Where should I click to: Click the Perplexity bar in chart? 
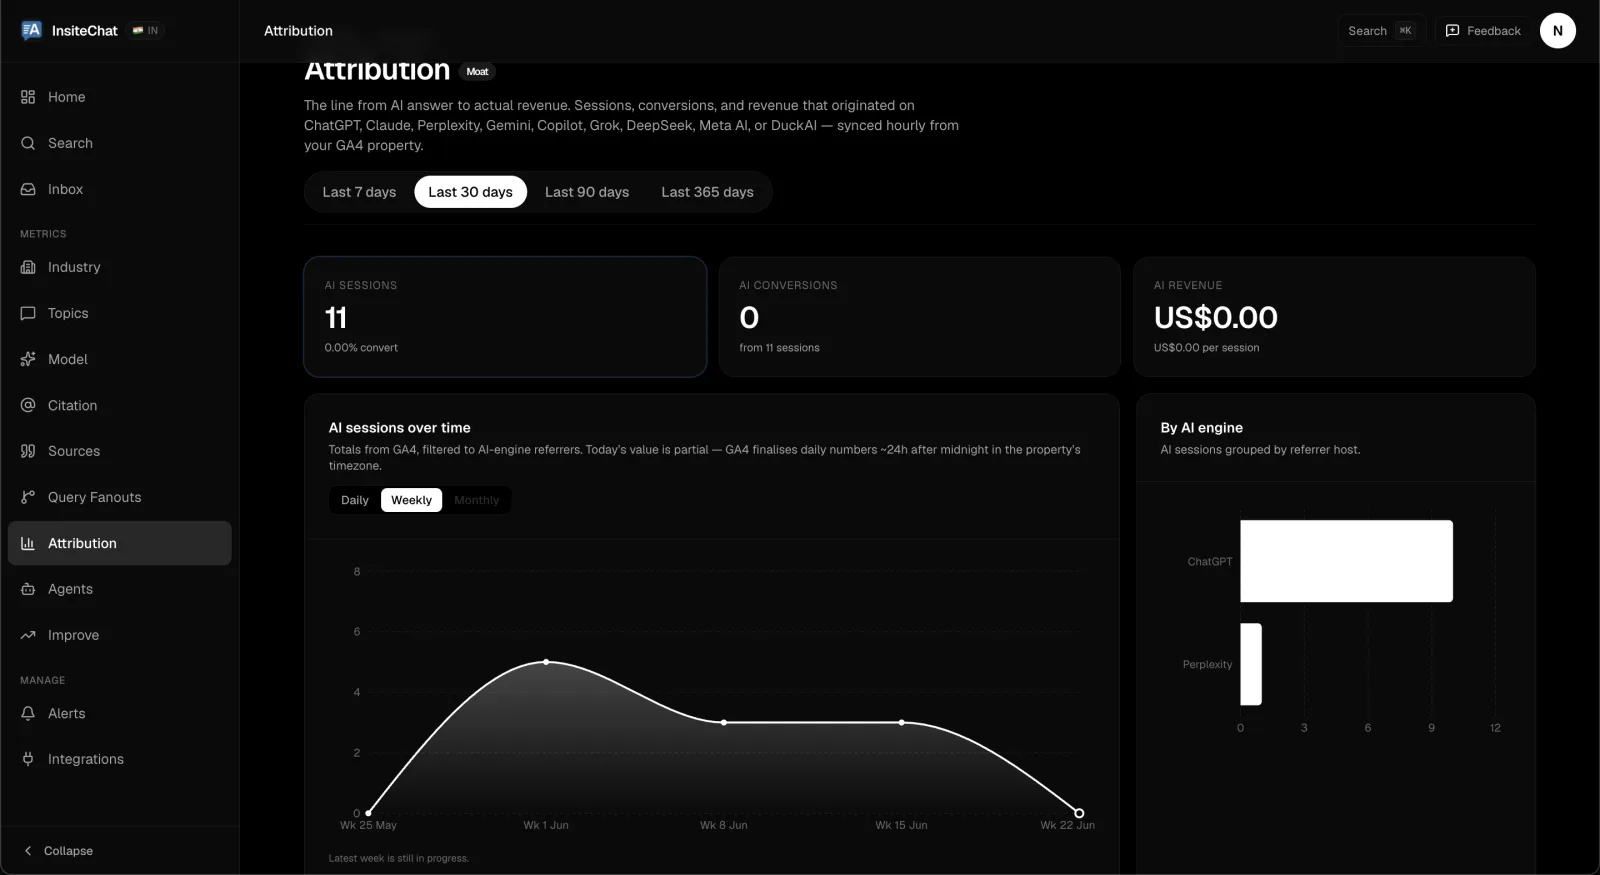pos(1251,664)
